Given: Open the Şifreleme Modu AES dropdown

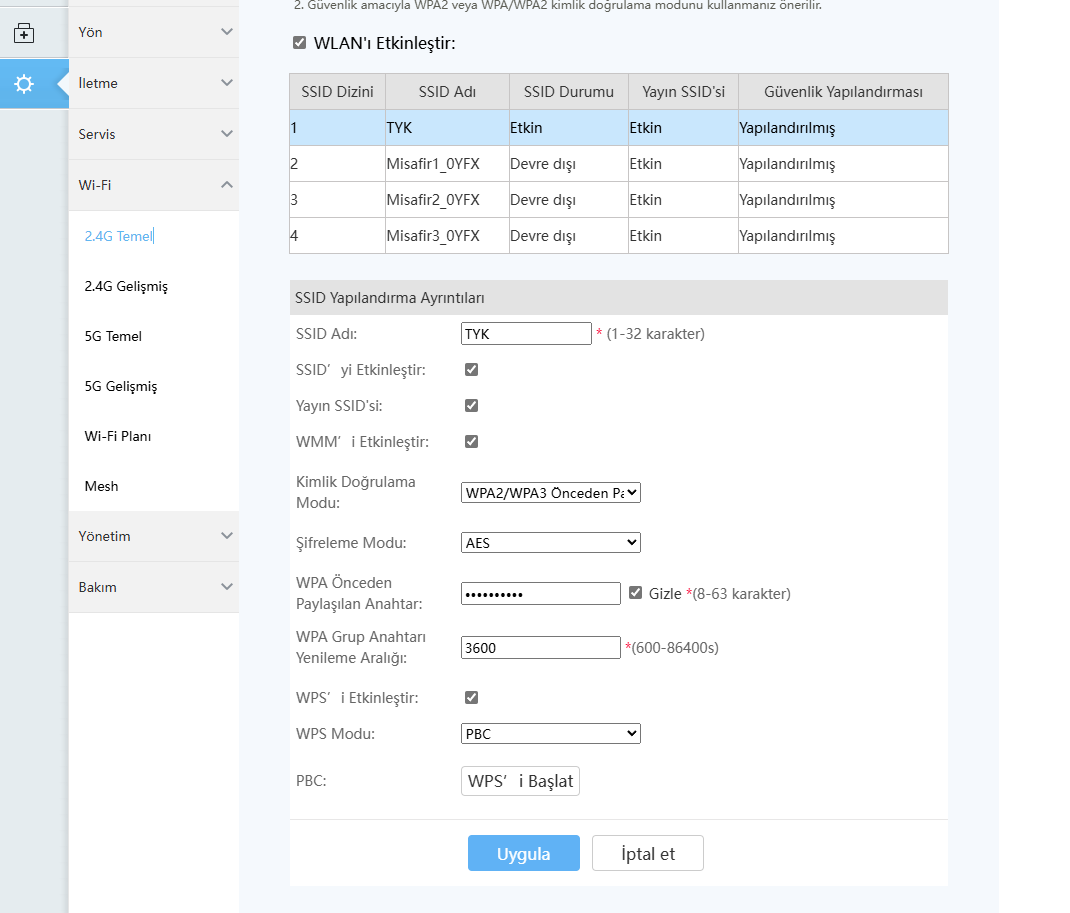Looking at the screenshot, I should 550,543.
